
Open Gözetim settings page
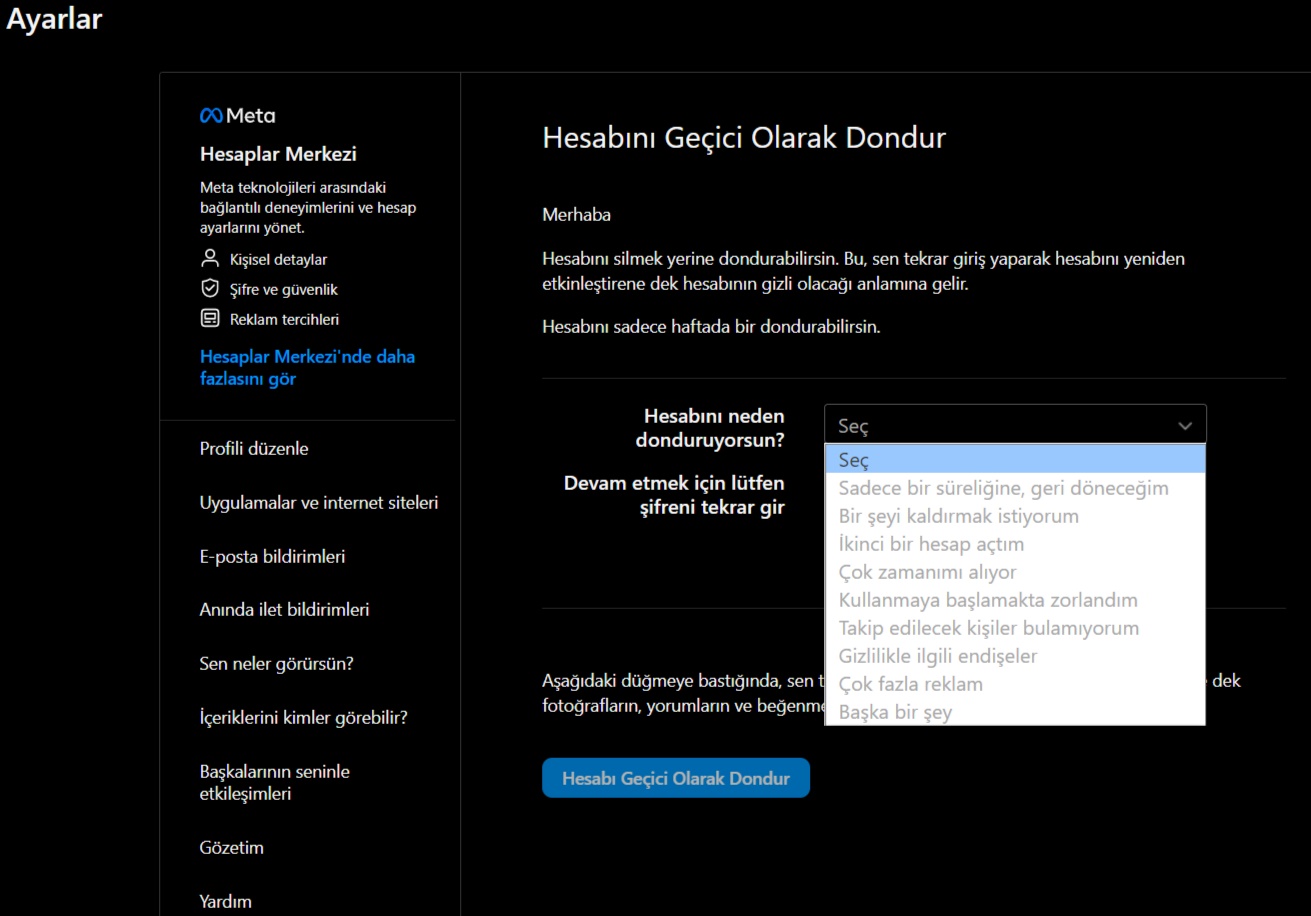tap(232, 848)
